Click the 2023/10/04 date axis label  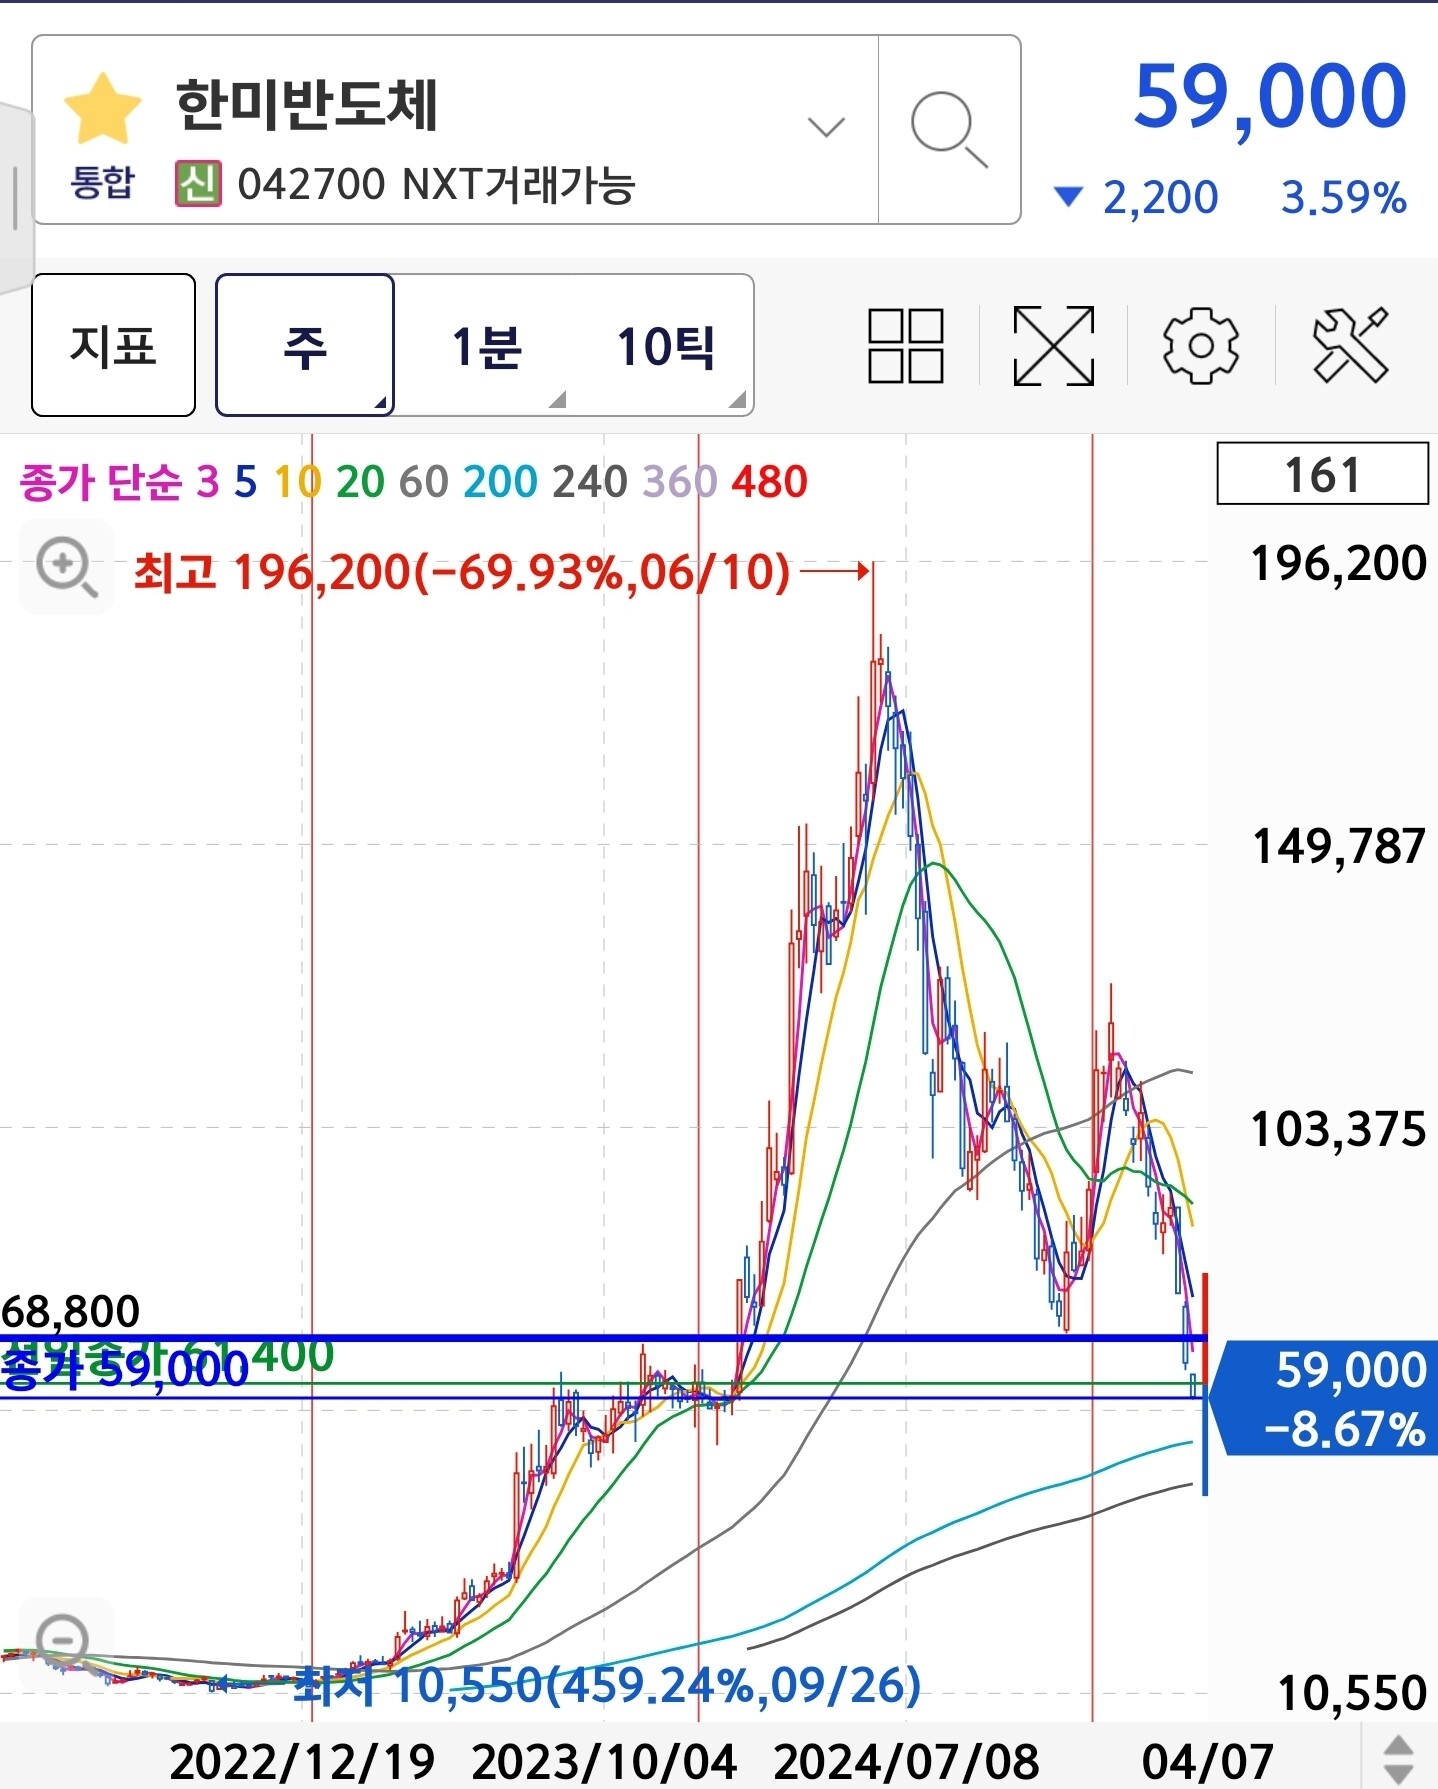[x=604, y=1760]
